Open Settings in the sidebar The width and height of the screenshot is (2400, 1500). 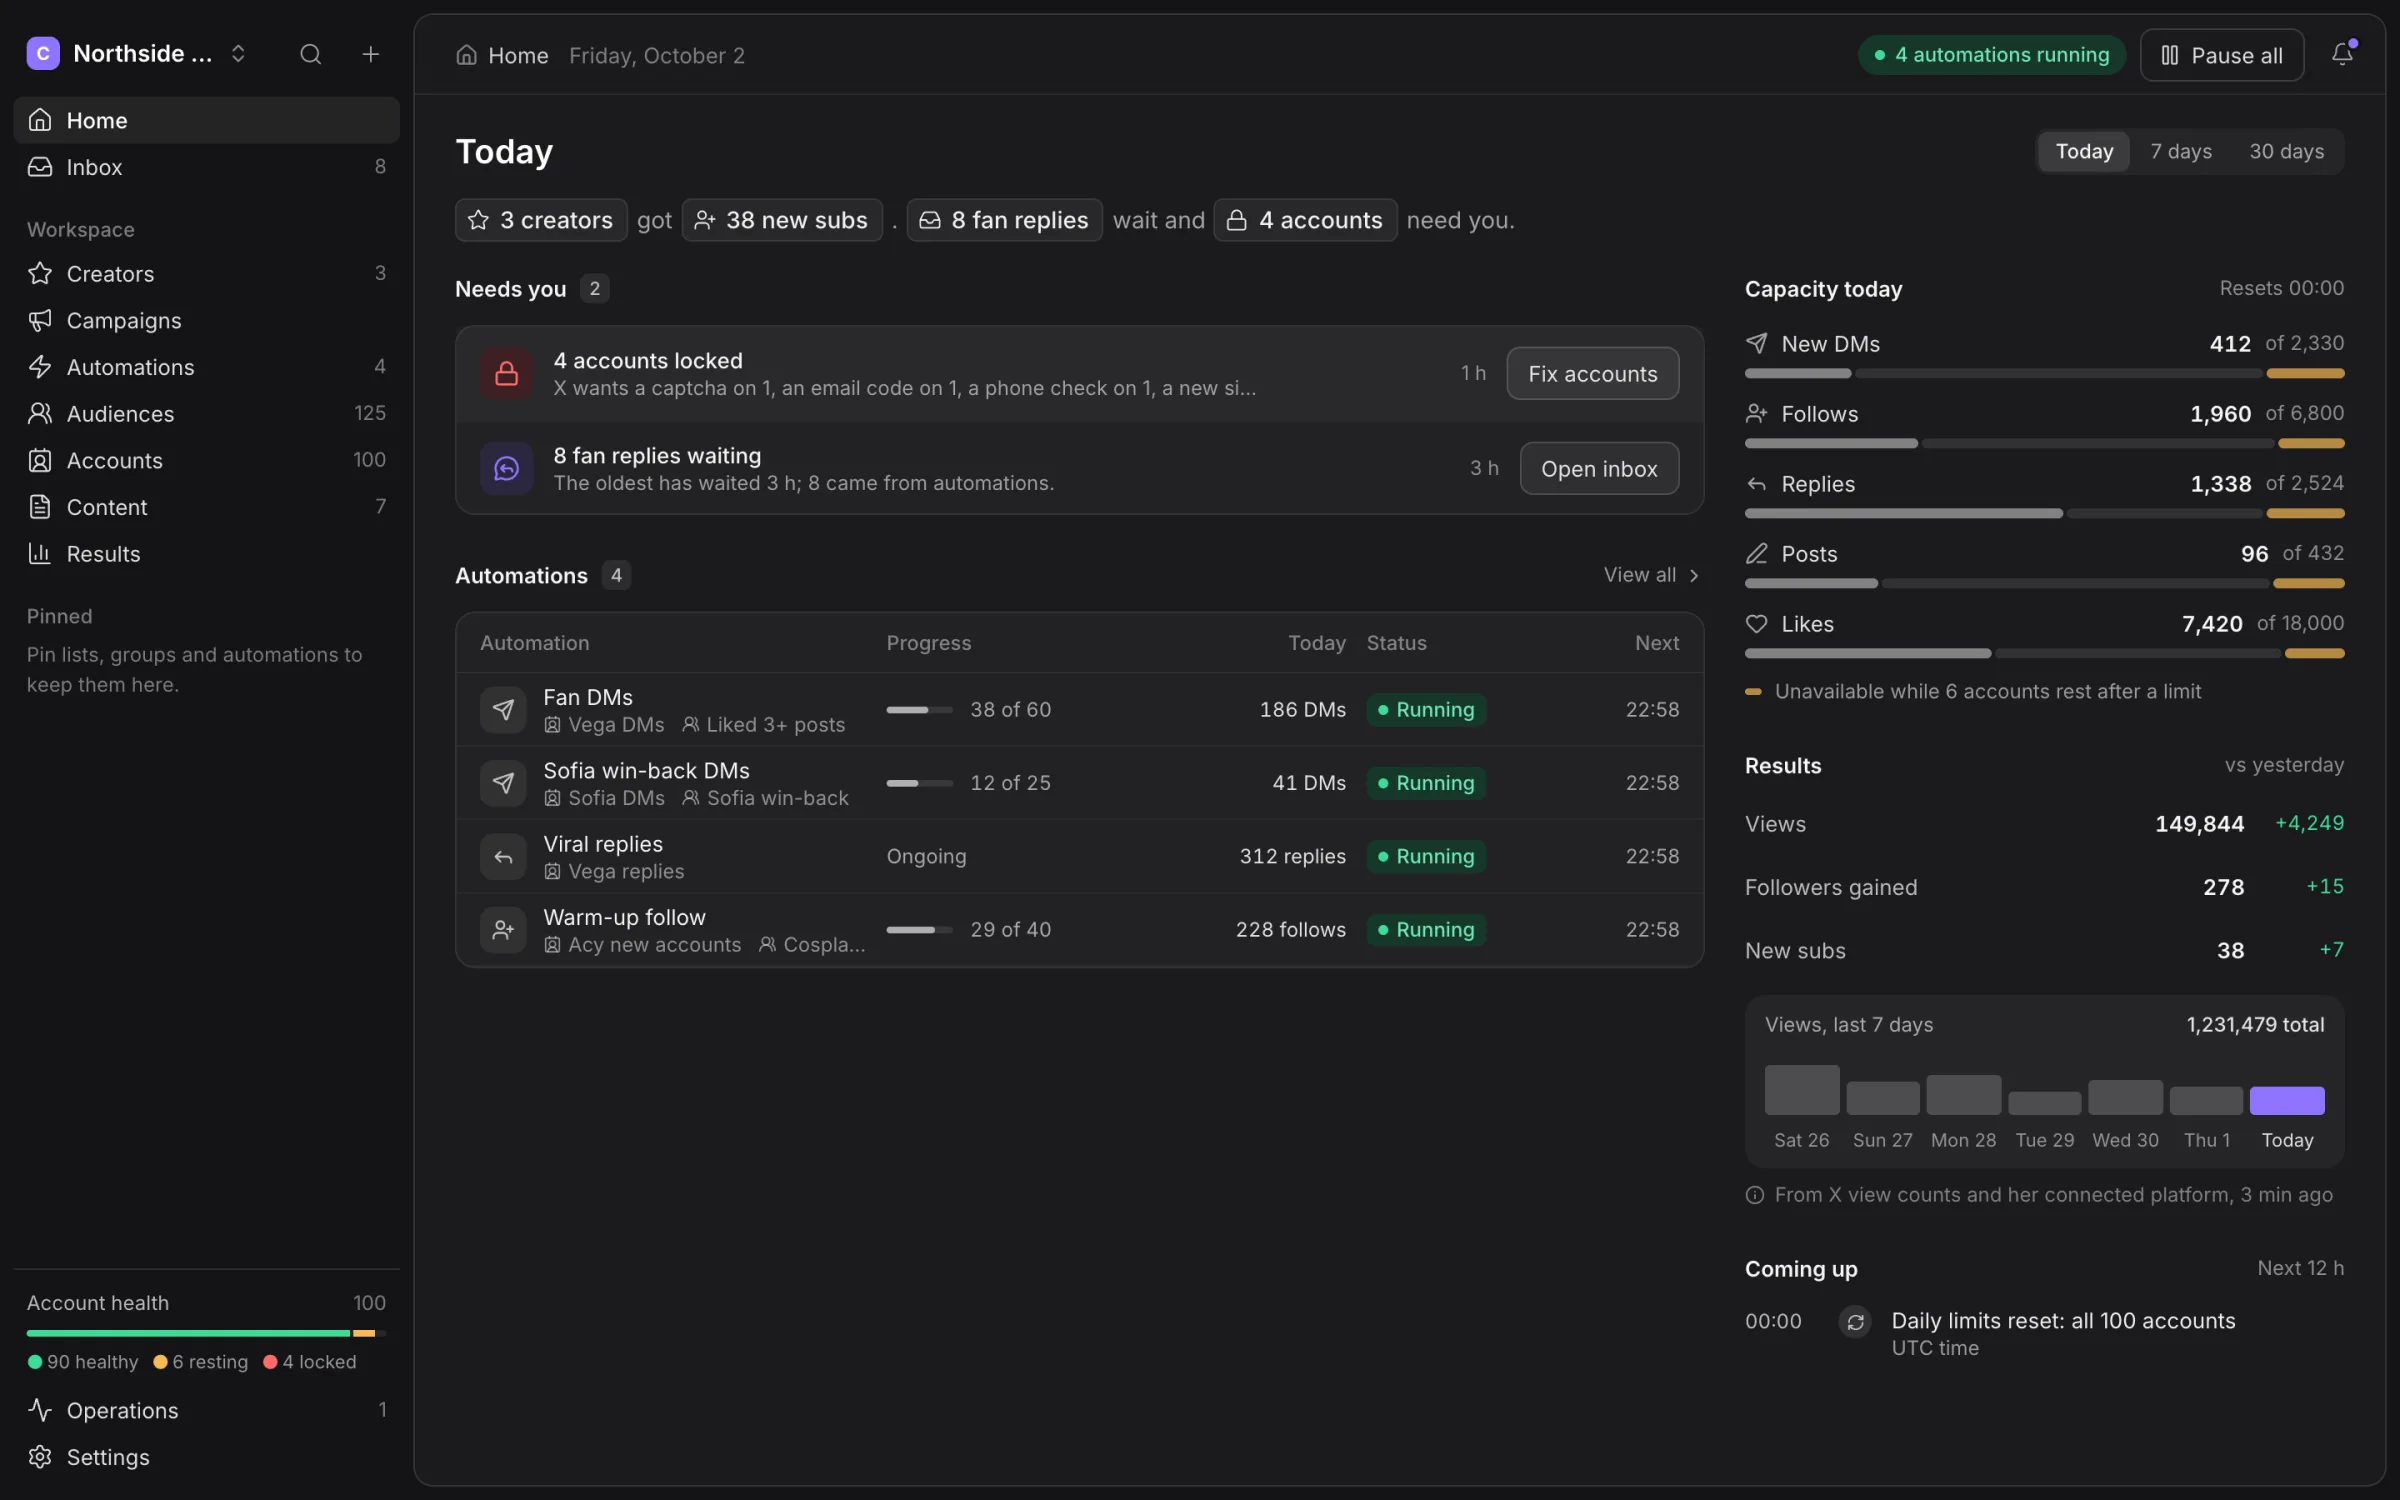coord(206,1457)
